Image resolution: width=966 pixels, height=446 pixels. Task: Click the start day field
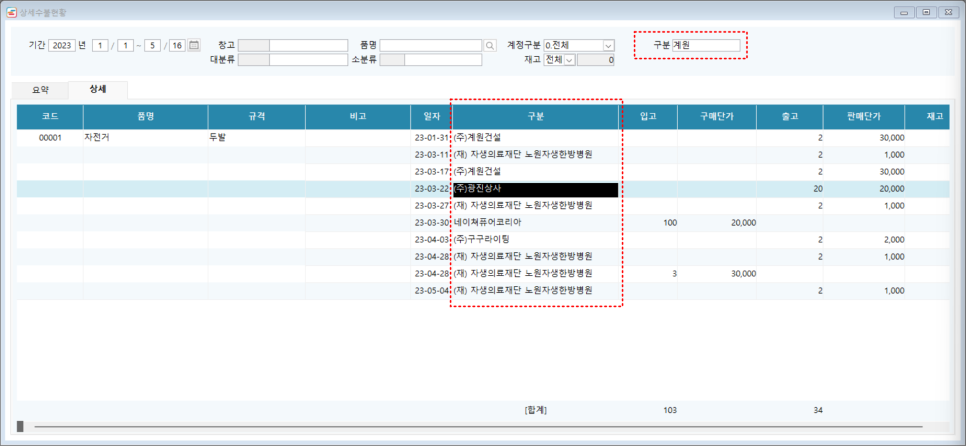coord(125,45)
